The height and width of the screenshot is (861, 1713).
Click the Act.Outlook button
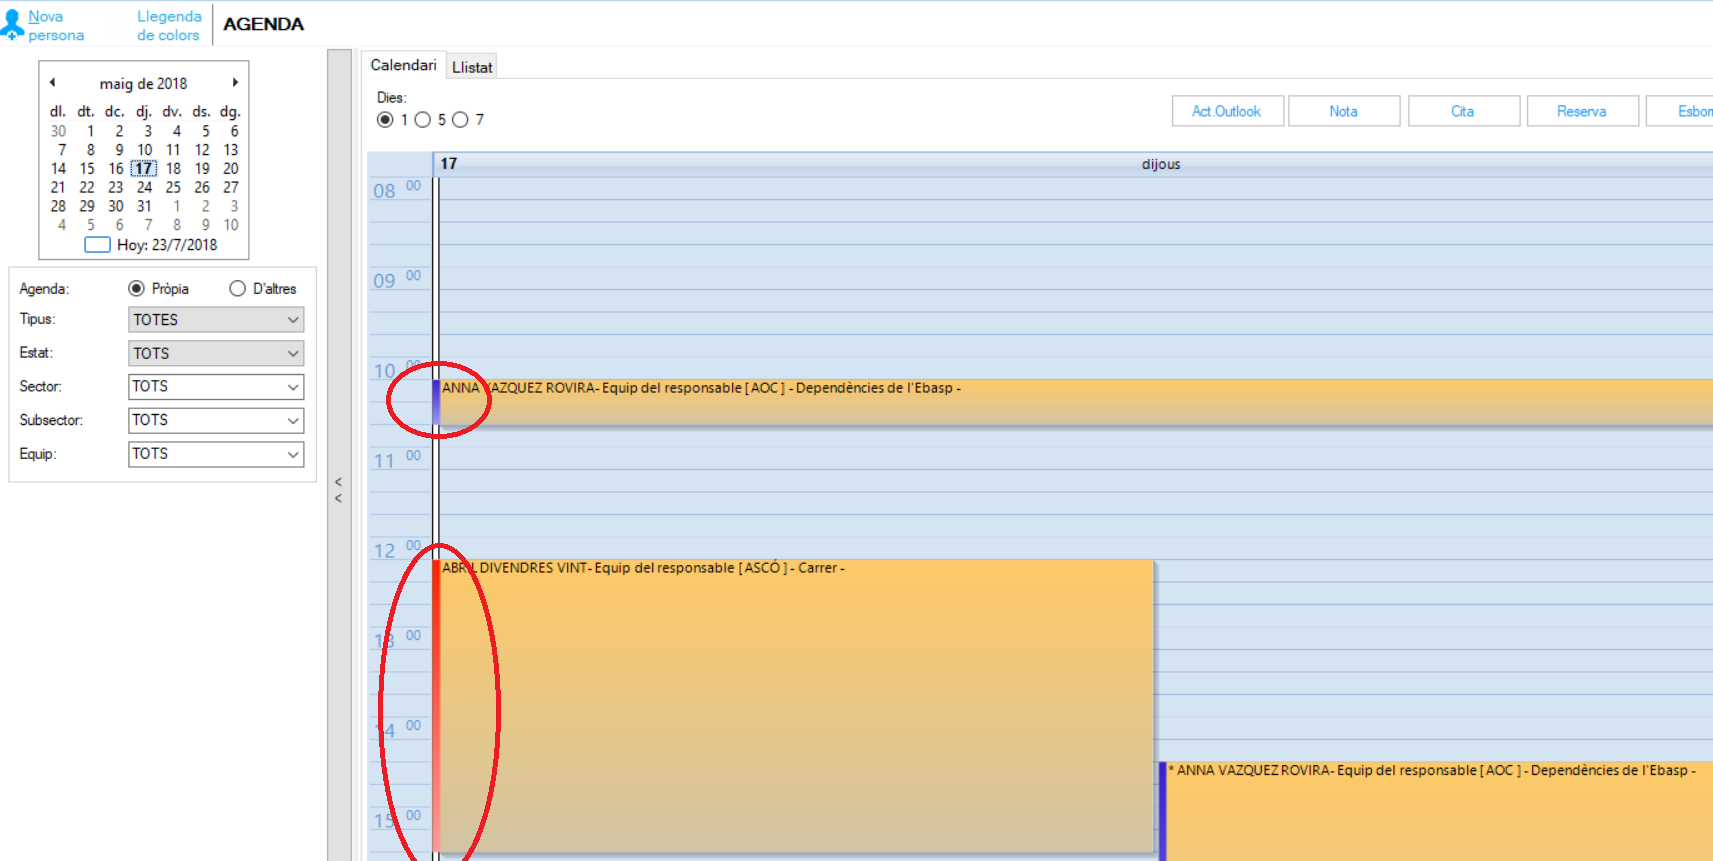click(x=1226, y=111)
